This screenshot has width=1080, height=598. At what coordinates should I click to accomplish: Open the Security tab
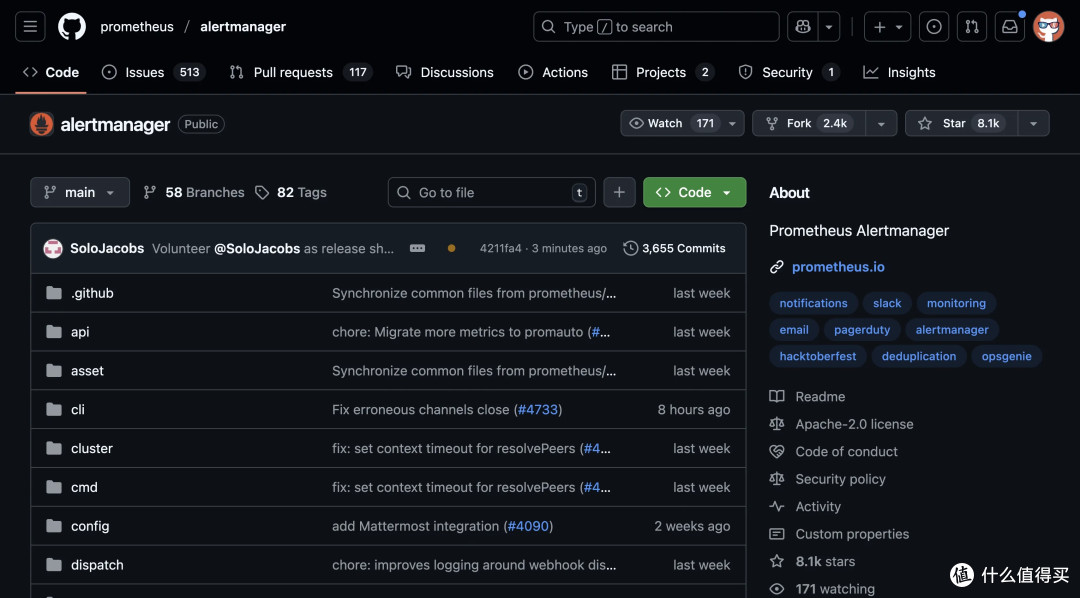(789, 72)
